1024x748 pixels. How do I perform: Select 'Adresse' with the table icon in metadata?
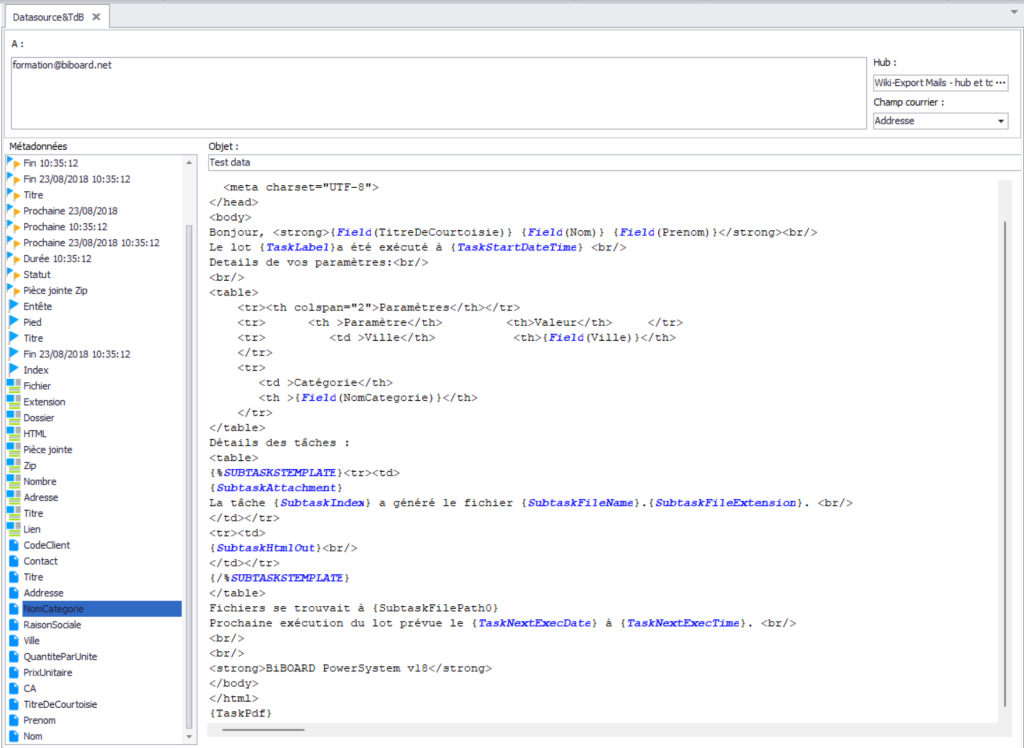[x=40, y=497]
